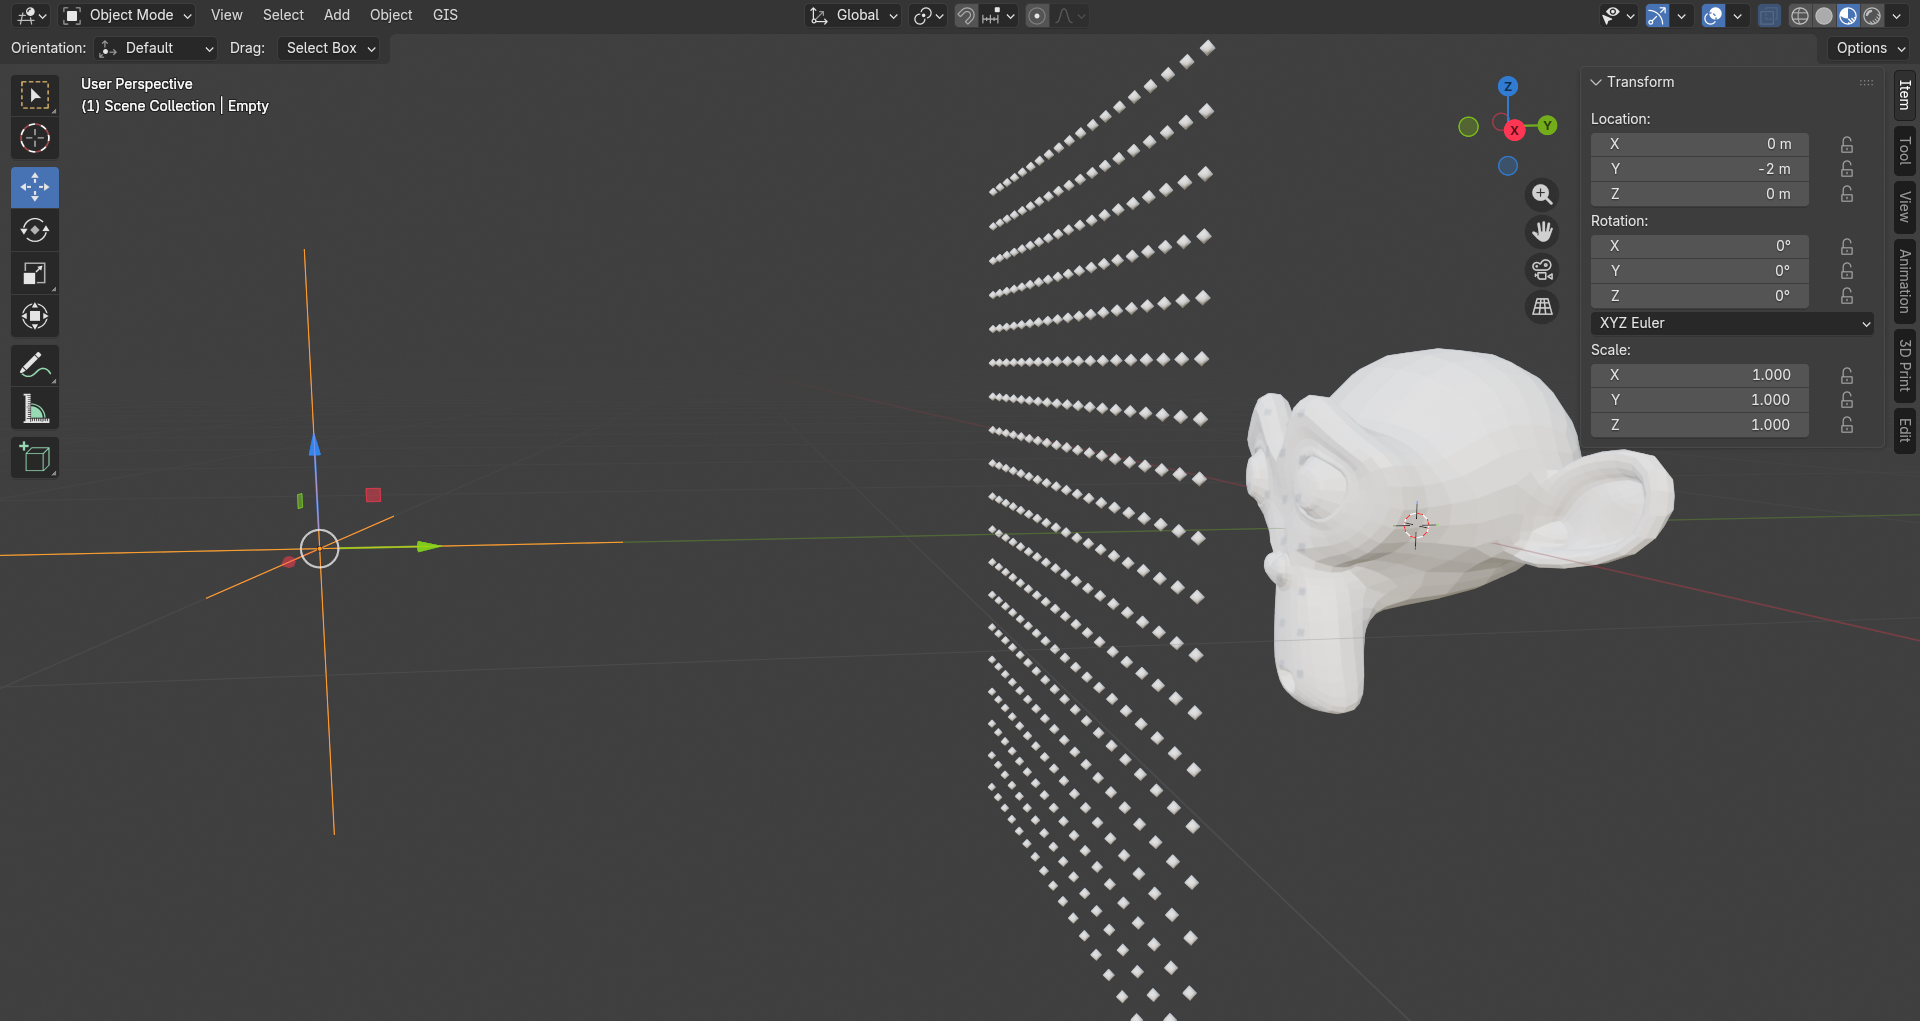Screen dimensions: 1920x1021
Task: Choose the Annotate tool
Action: (x=35, y=366)
